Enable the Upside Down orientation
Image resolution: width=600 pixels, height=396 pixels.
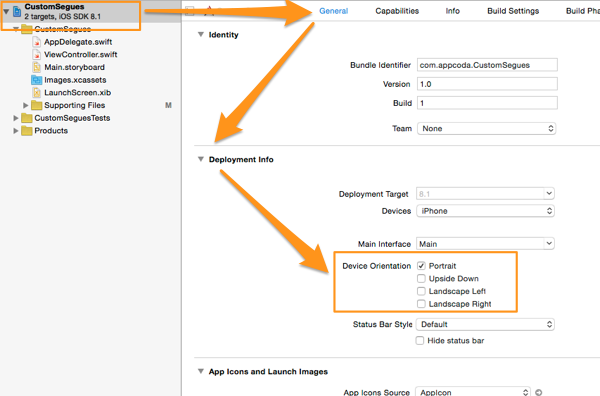421,279
